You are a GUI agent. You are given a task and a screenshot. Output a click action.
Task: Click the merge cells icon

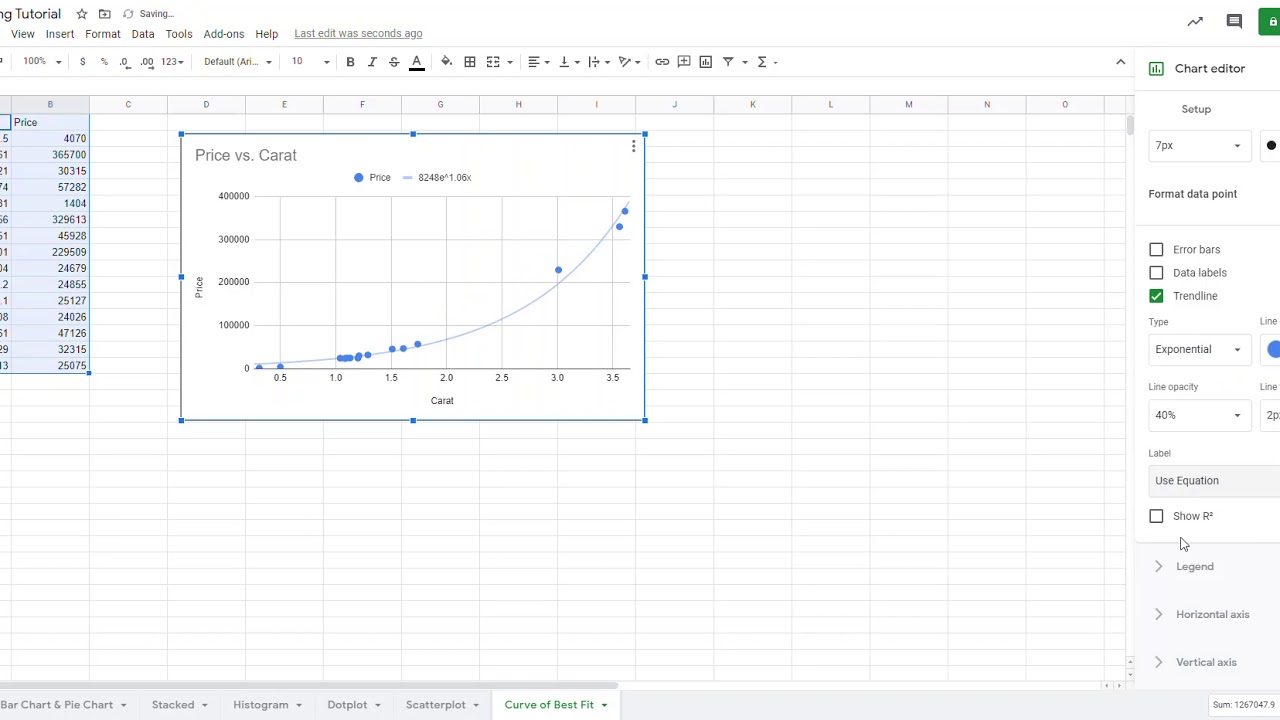pyautogui.click(x=493, y=62)
